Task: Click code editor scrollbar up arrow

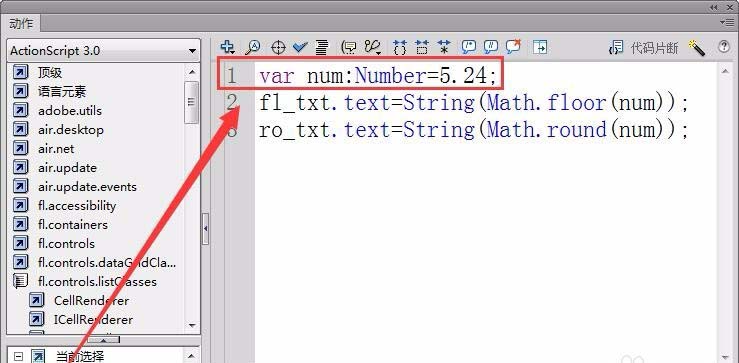Action: click(726, 71)
